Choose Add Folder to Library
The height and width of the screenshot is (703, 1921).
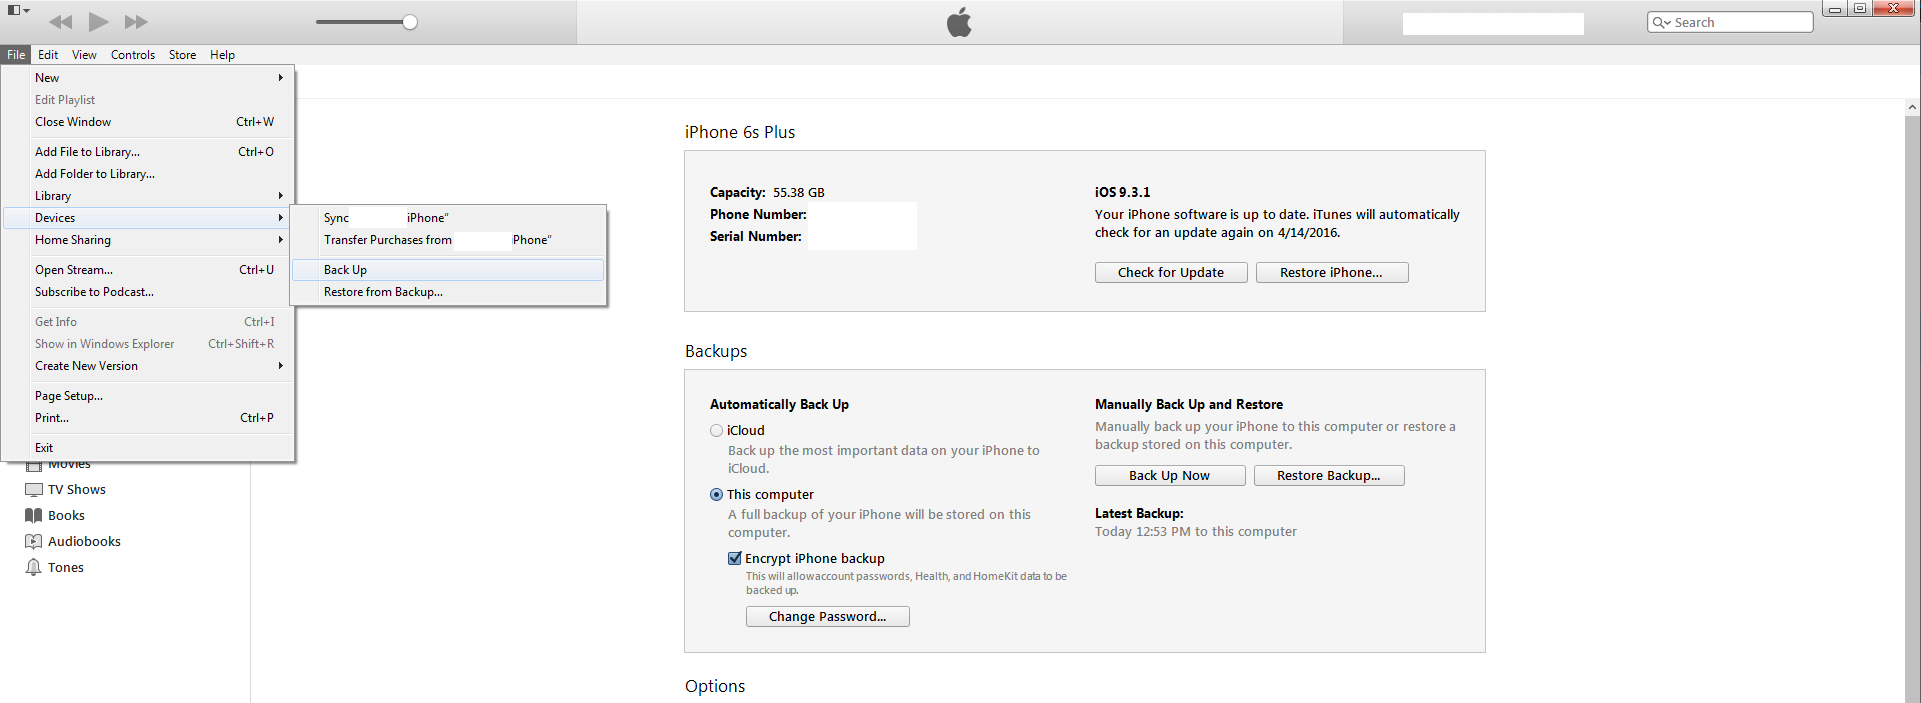(149, 174)
